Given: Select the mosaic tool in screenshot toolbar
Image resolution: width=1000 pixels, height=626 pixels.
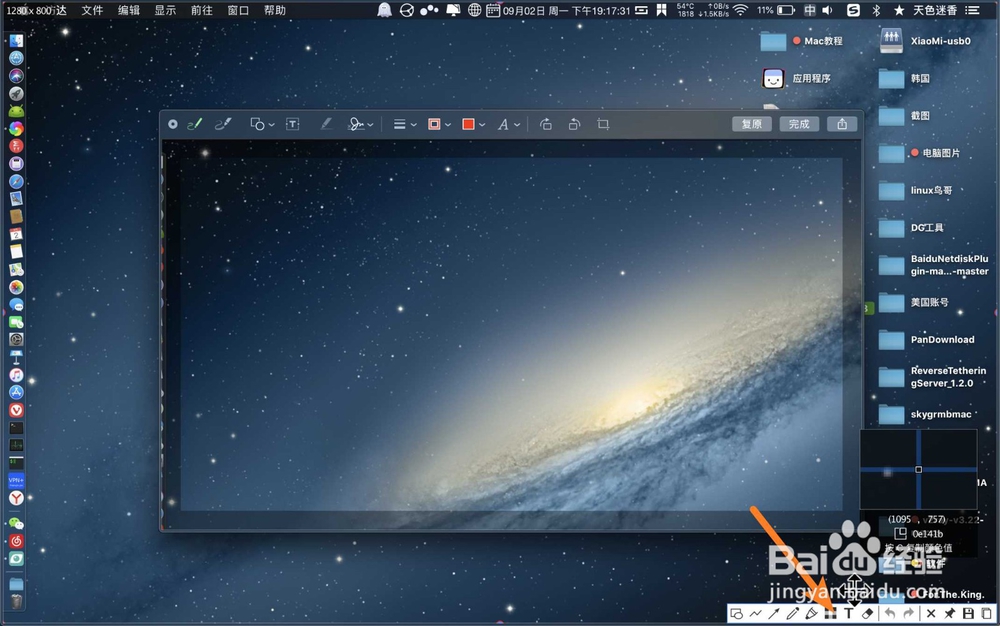Looking at the screenshot, I should point(830,614).
